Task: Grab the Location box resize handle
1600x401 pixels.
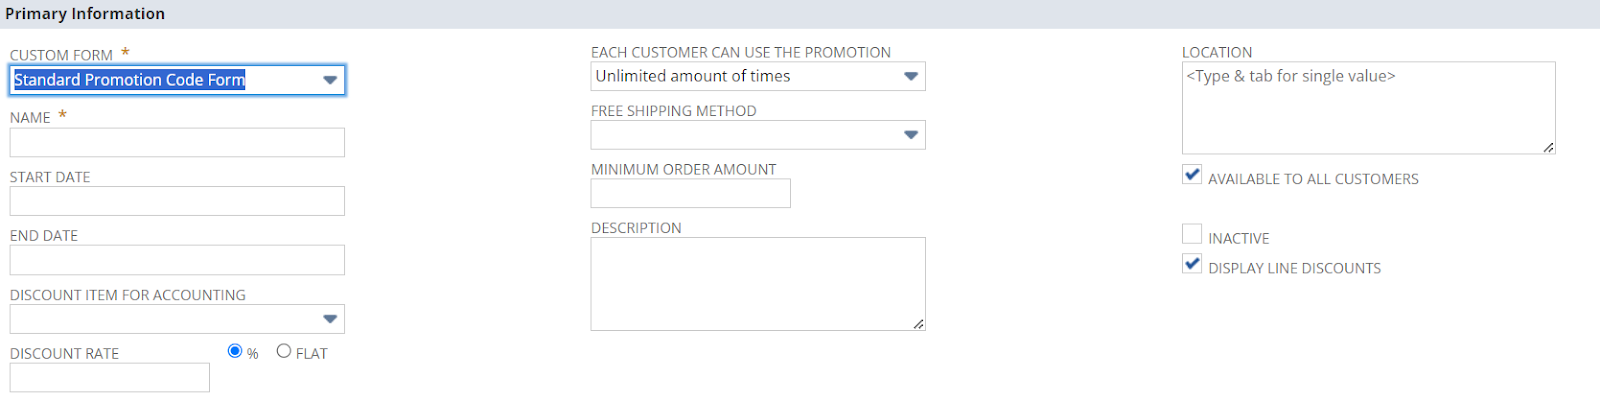Action: pyautogui.click(x=1548, y=147)
